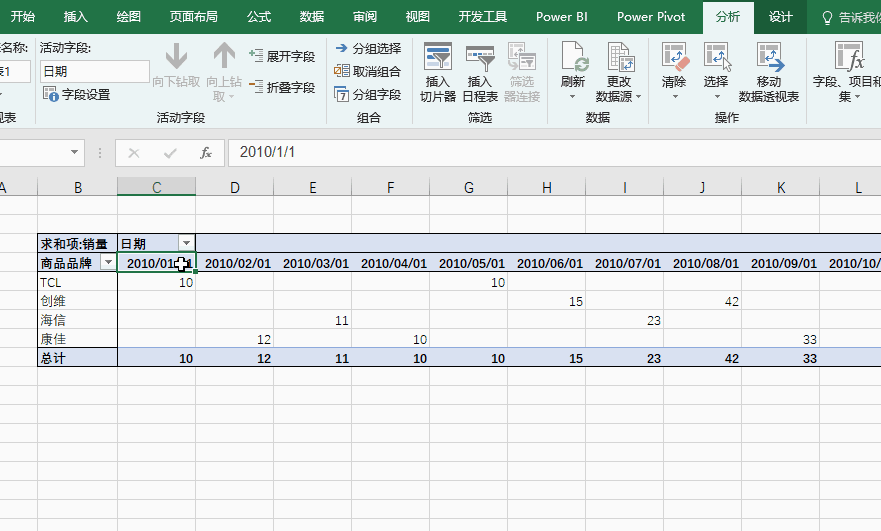This screenshot has height=531, width=881.
Task: Select the TCL row label
Action: 78,282
